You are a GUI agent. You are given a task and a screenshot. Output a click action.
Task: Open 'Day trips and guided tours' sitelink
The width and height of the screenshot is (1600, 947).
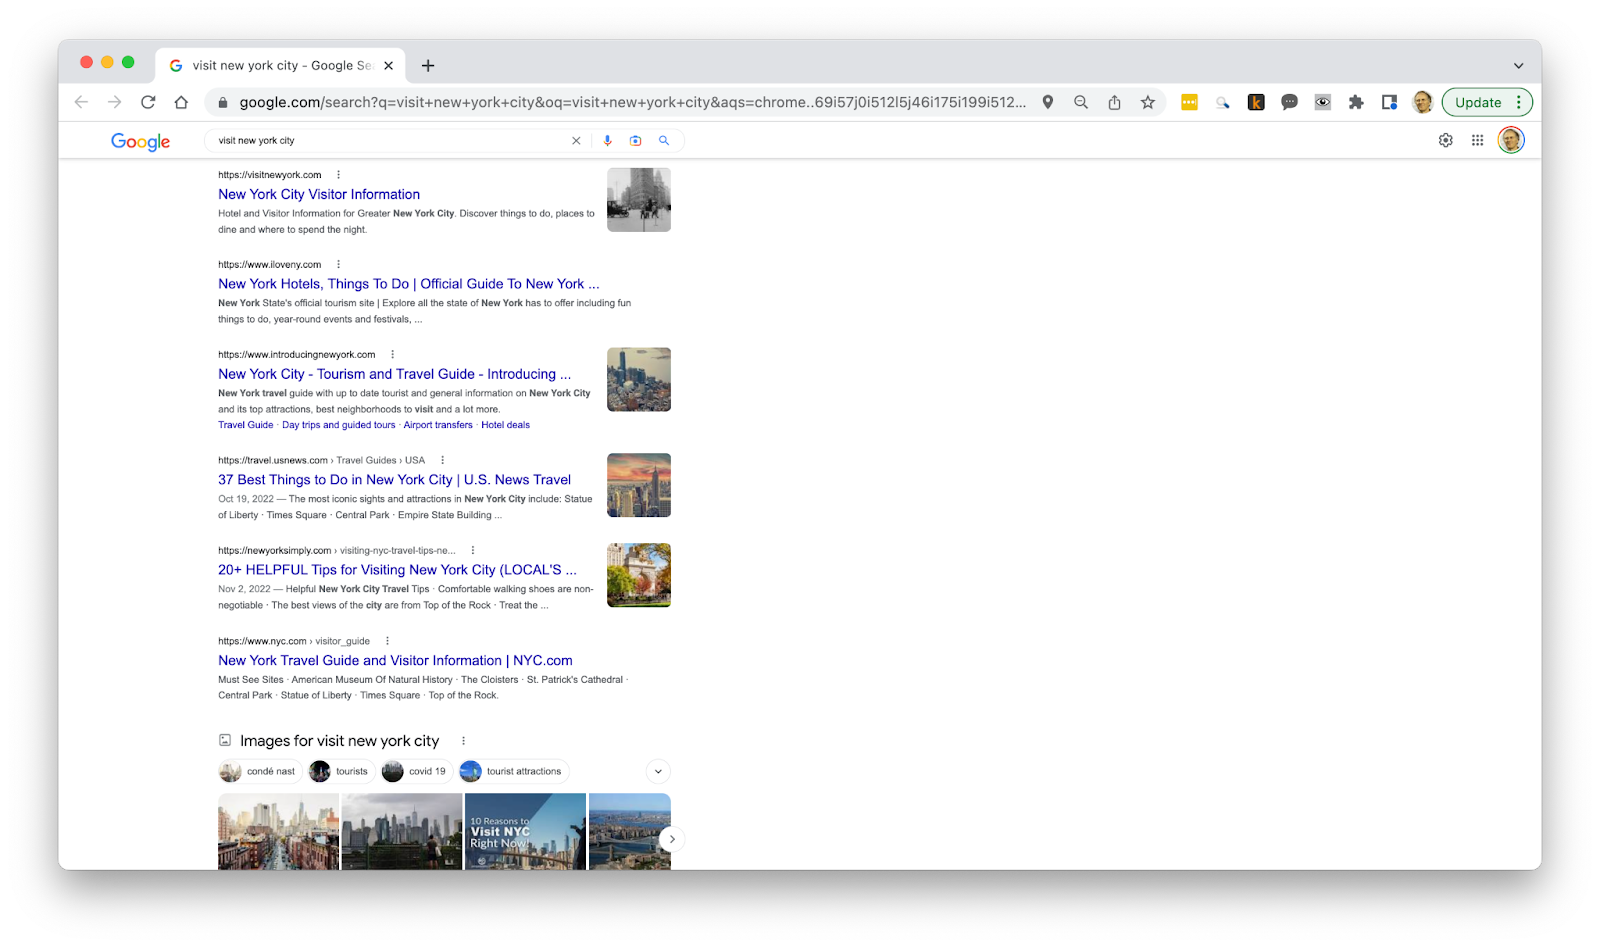[339, 425]
